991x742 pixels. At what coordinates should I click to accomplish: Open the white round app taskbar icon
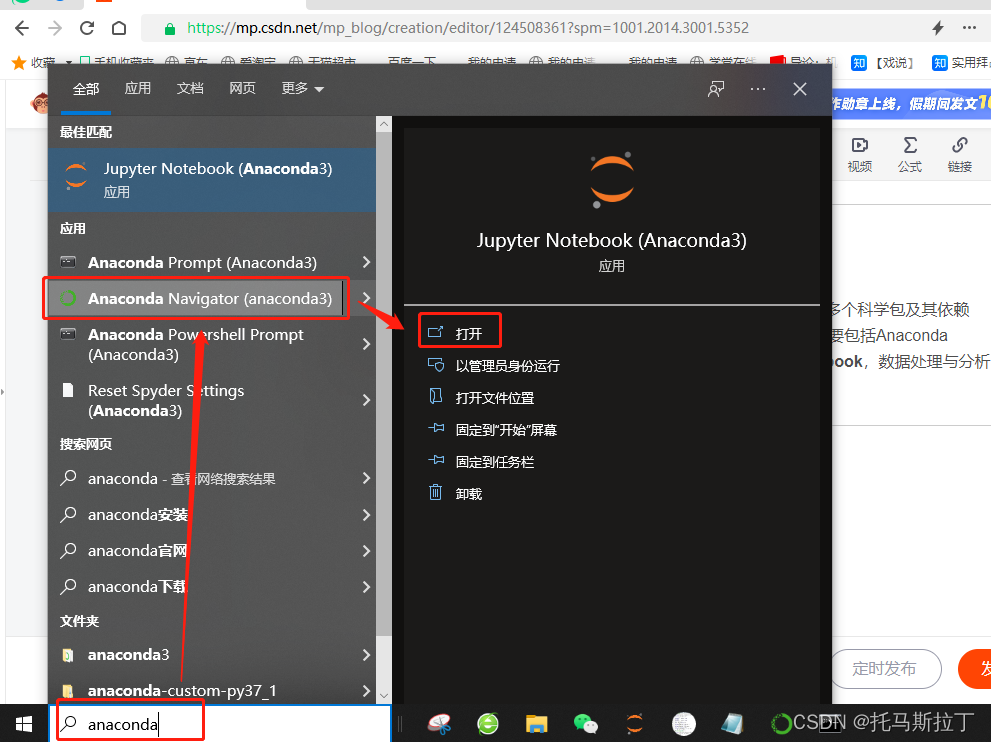tap(683, 724)
